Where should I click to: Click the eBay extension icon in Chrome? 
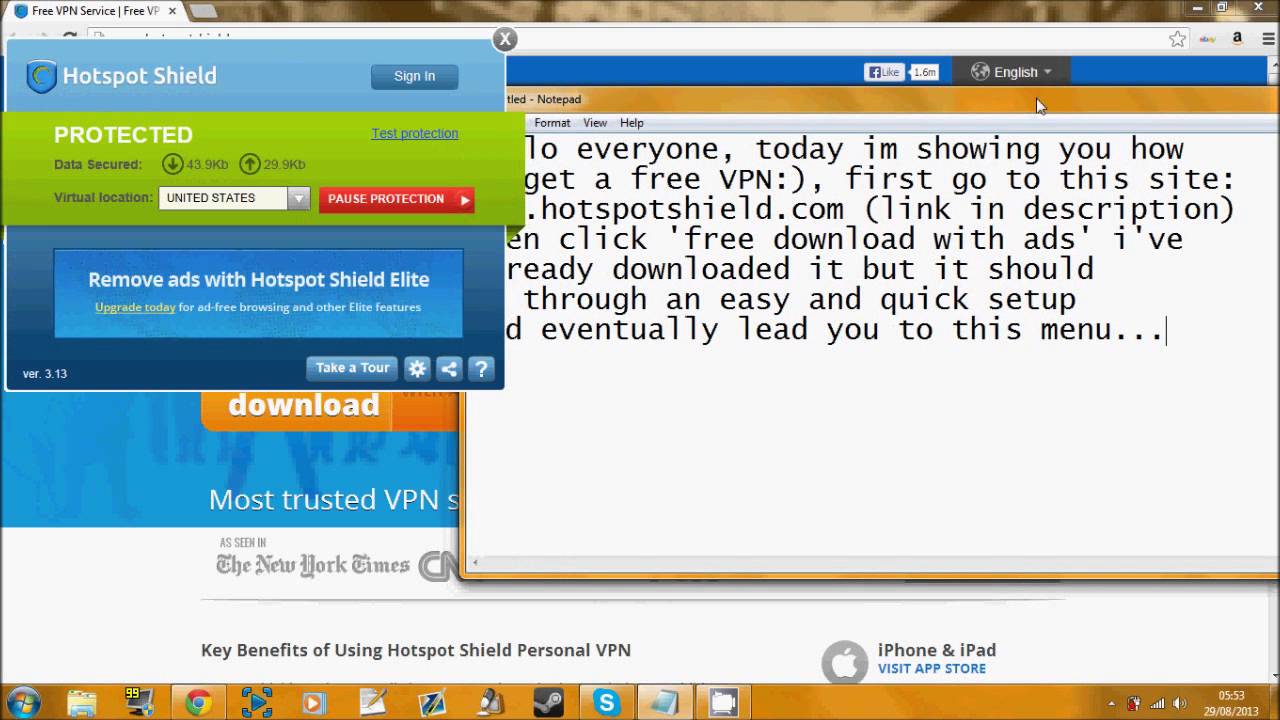[x=1208, y=39]
